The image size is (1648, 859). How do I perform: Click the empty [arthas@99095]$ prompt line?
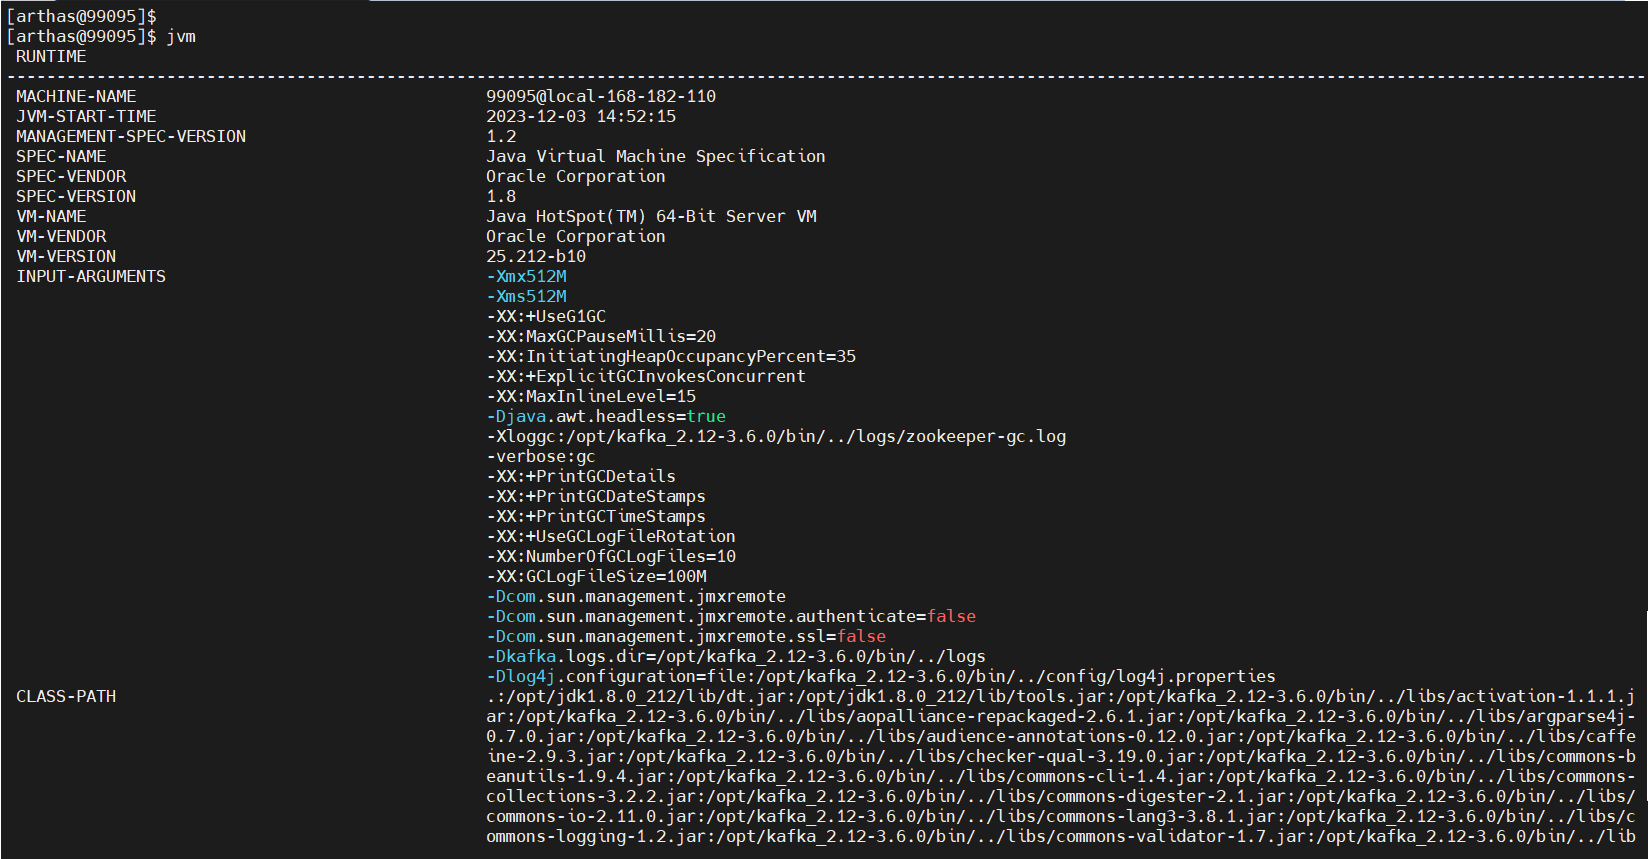81,17
